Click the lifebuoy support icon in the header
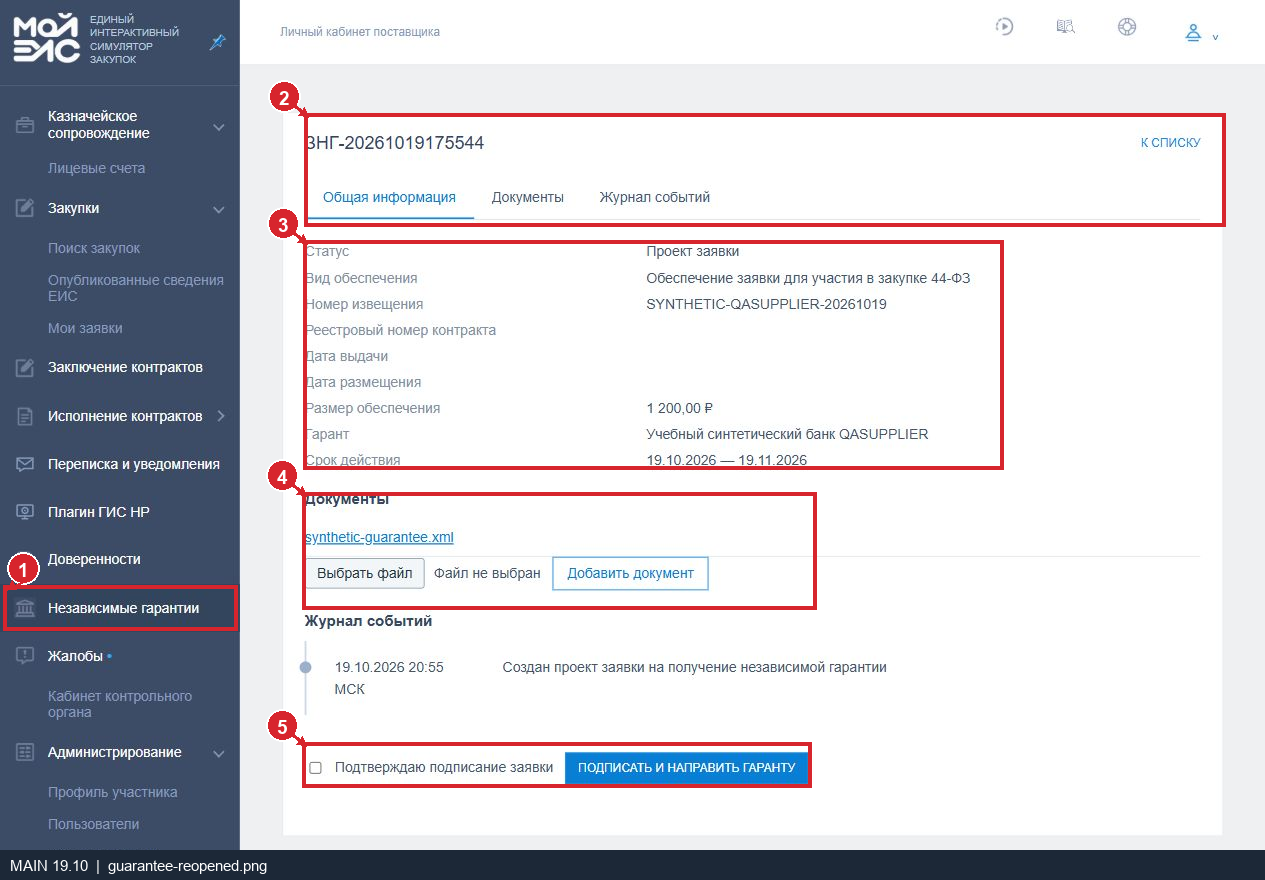The width and height of the screenshot is (1265, 880). [x=1127, y=27]
